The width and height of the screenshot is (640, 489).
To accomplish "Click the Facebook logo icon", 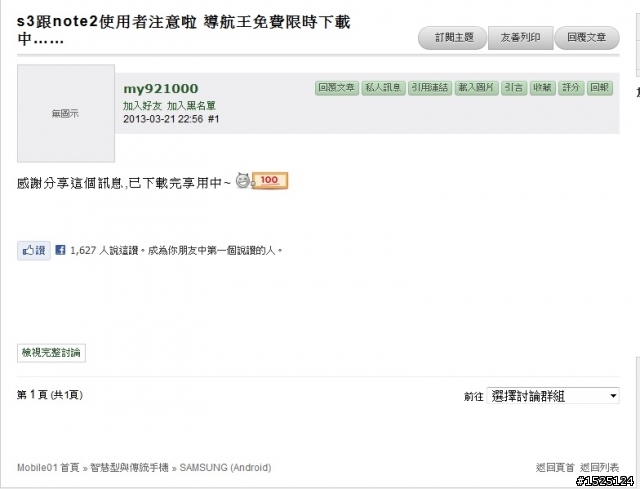I will pos(60,250).
